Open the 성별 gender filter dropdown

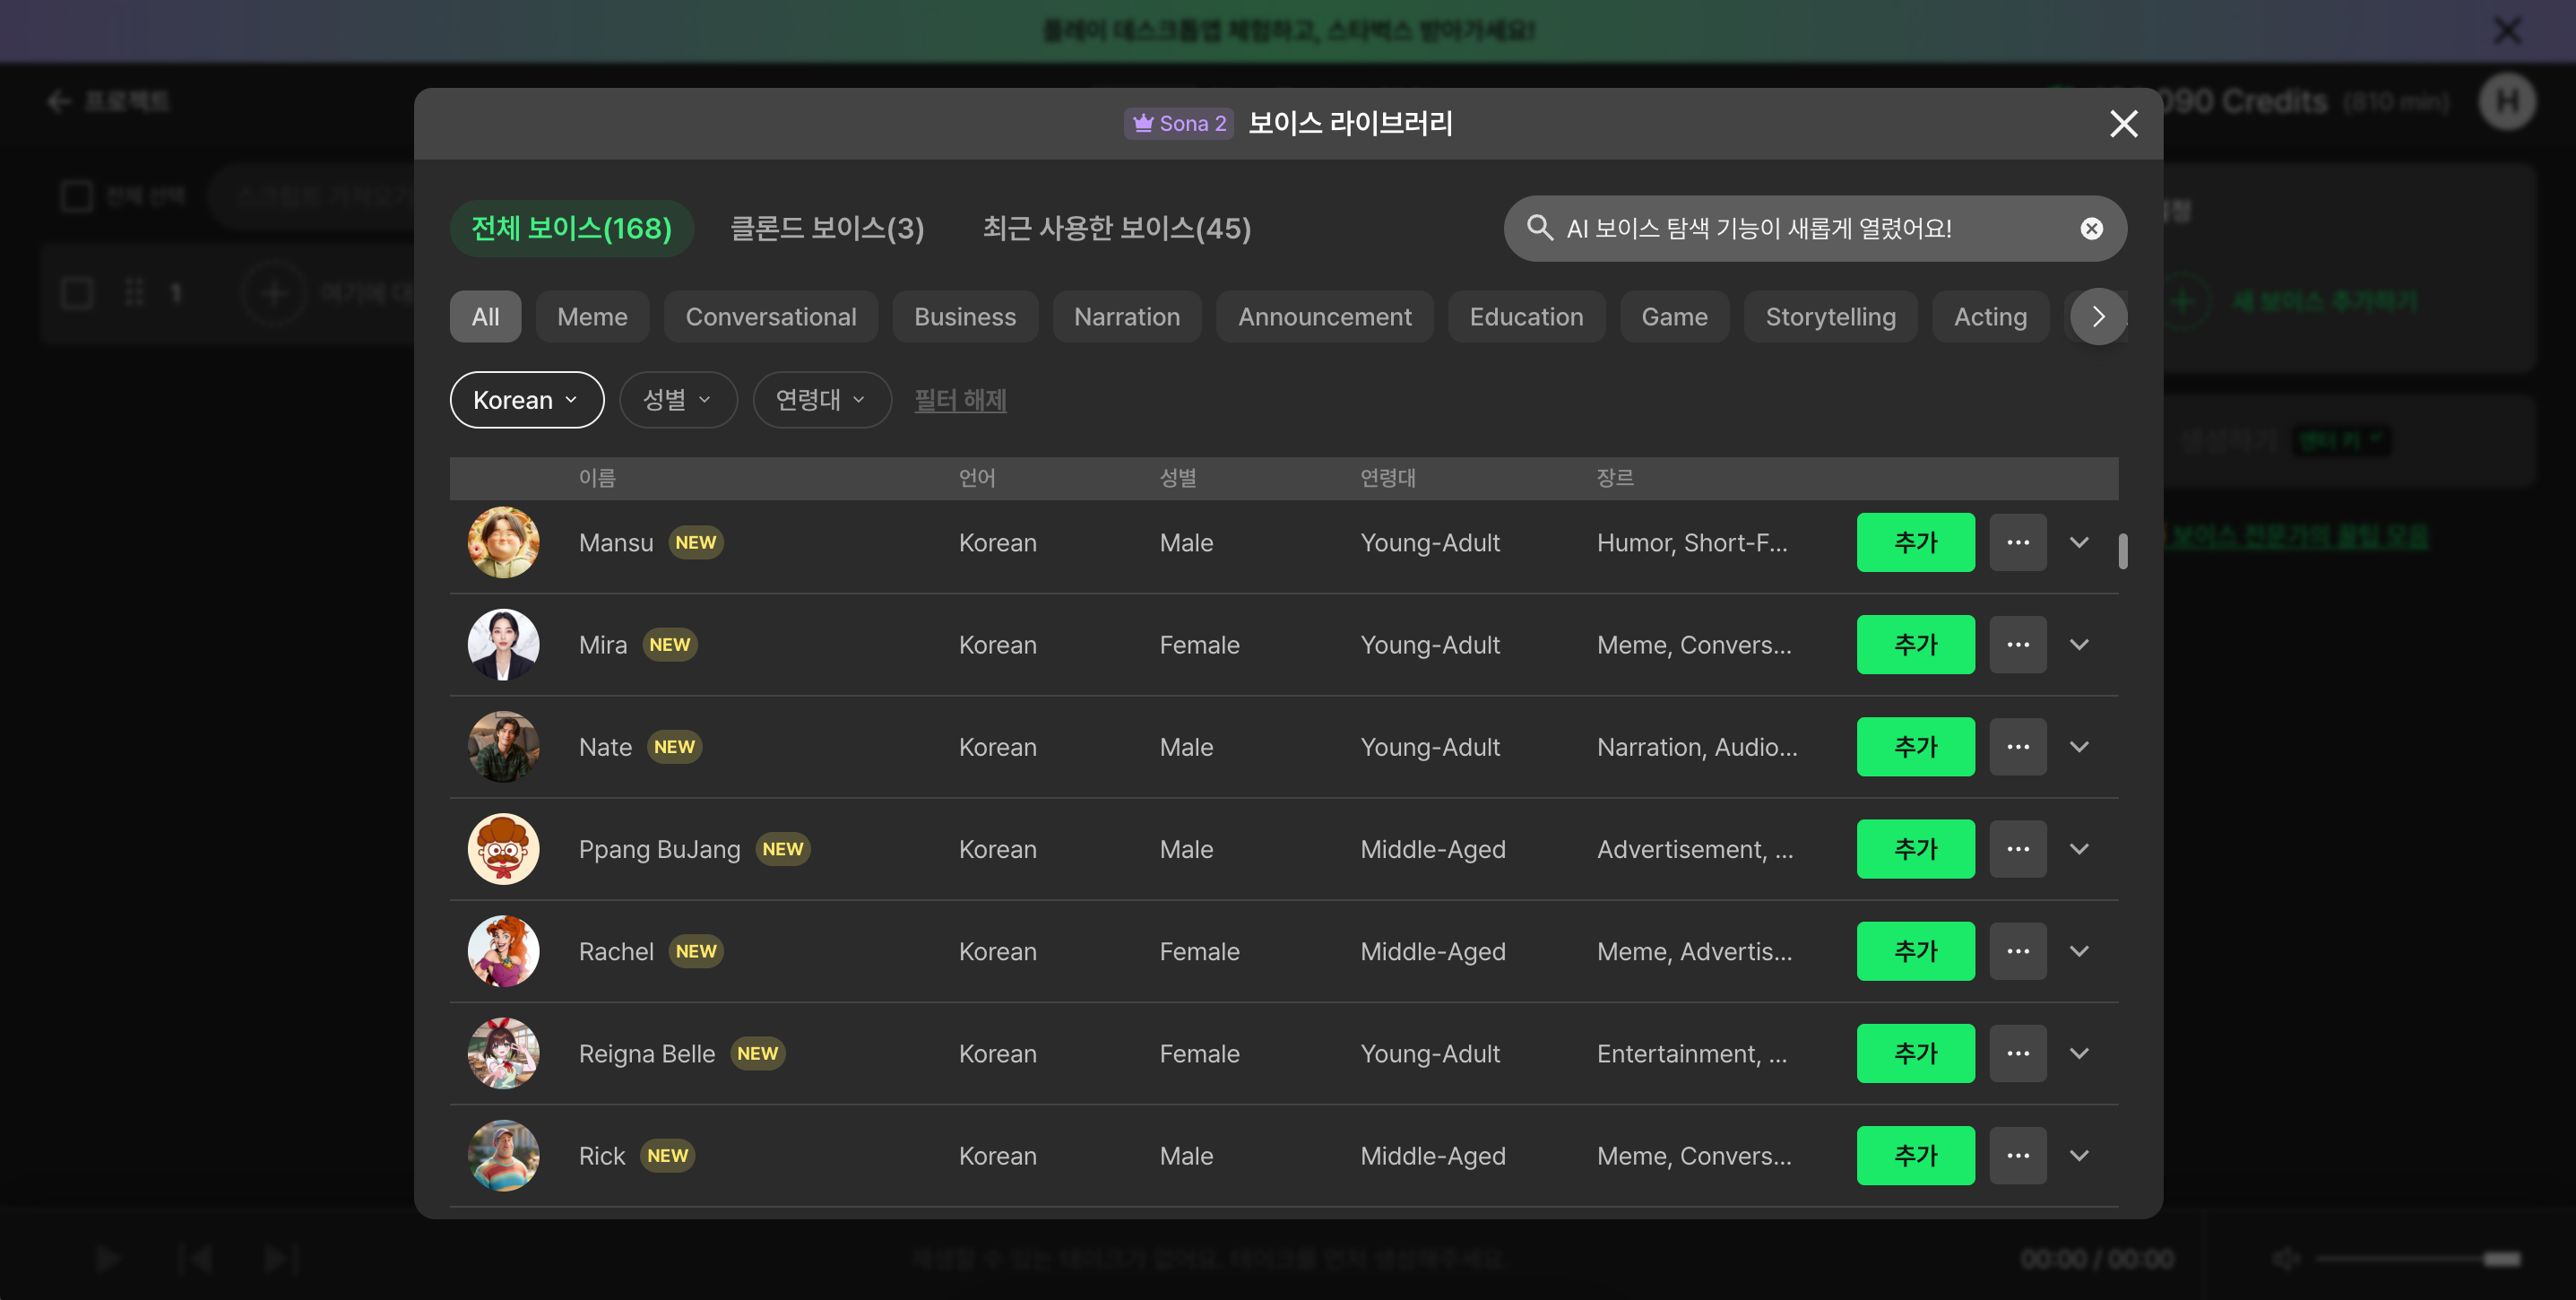pyautogui.click(x=677, y=400)
